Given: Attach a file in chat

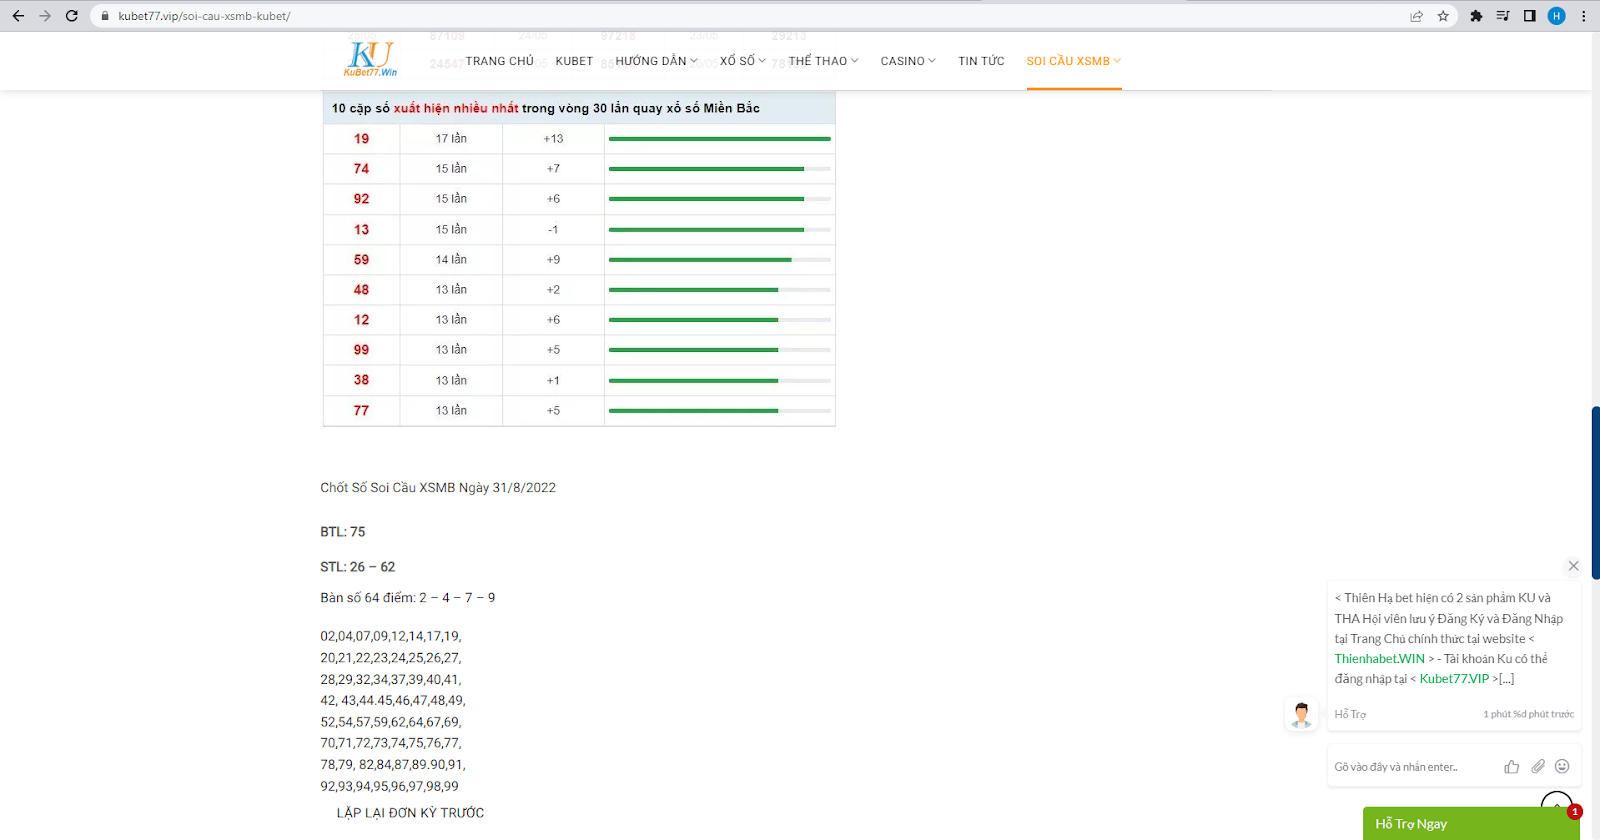Looking at the screenshot, I should (1538, 767).
